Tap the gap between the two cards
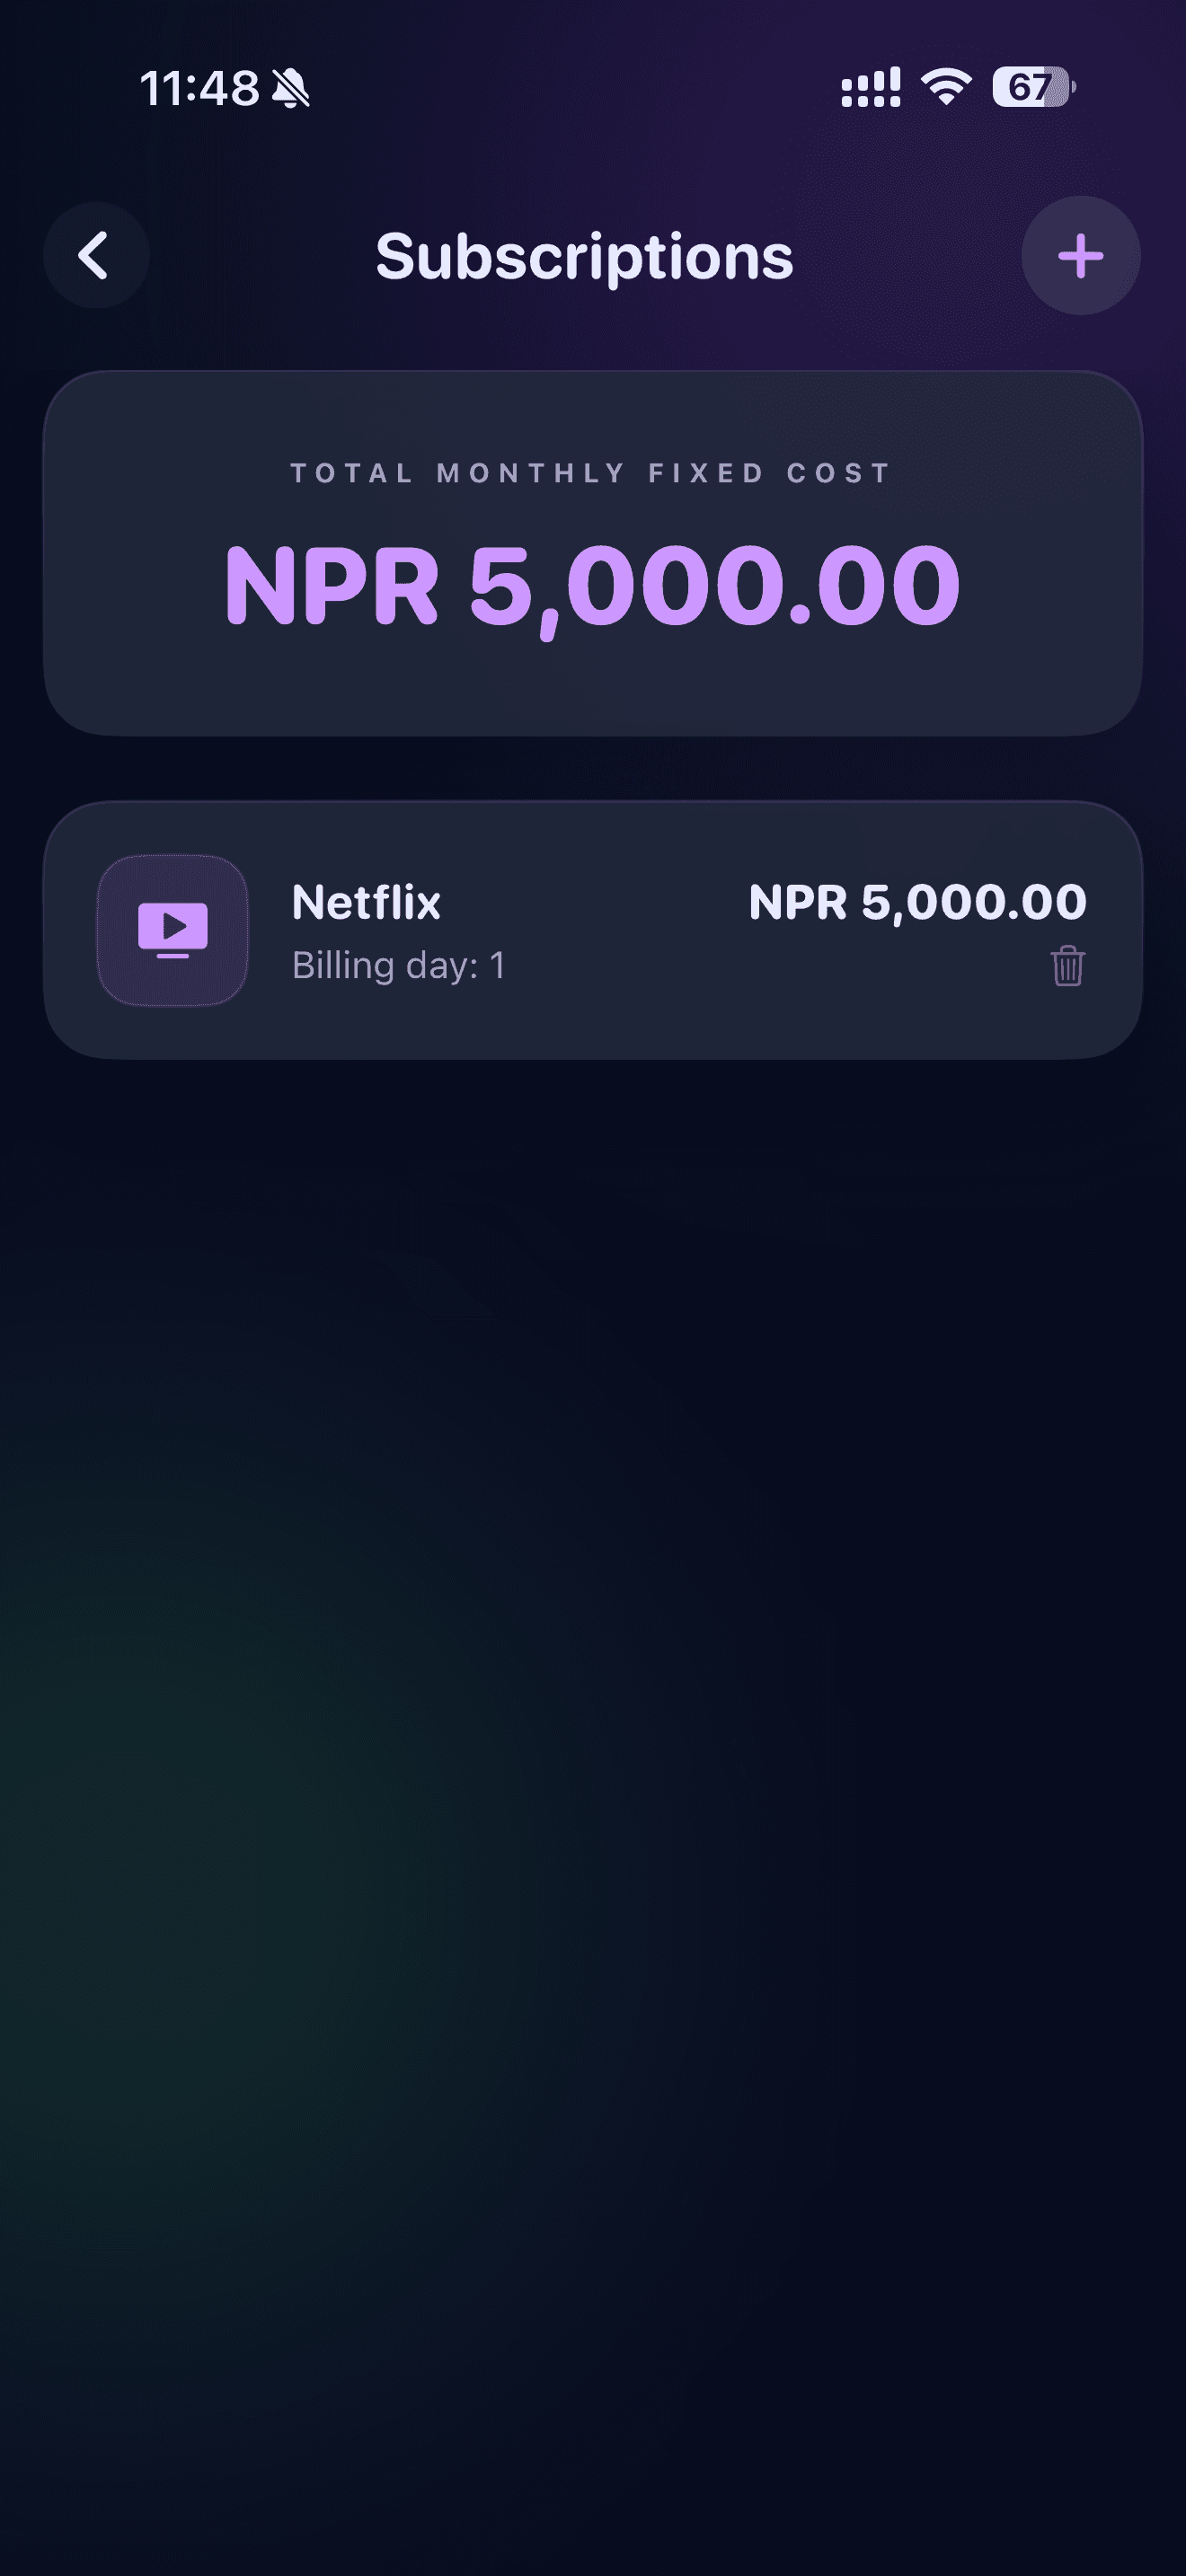This screenshot has height=2576, width=1186. tap(592, 768)
